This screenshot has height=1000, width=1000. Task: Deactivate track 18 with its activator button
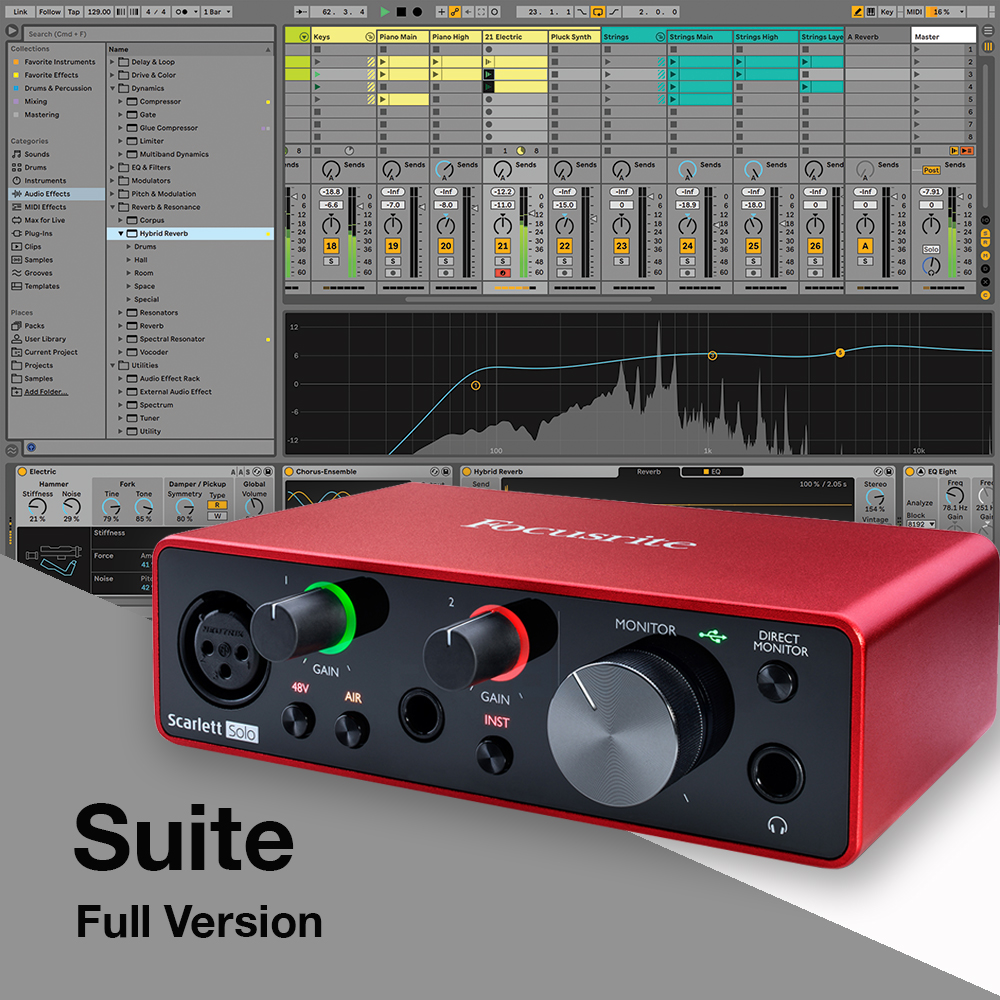(x=331, y=246)
